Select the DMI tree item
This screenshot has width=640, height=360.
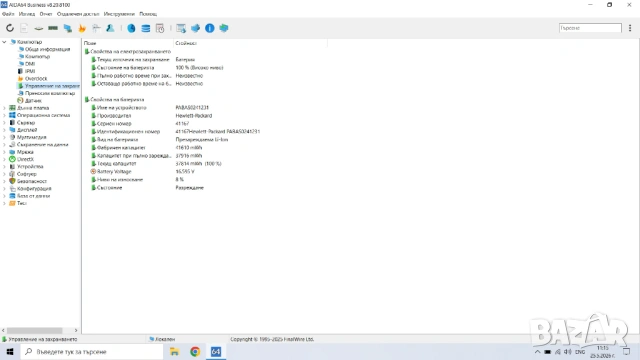click(x=30, y=64)
